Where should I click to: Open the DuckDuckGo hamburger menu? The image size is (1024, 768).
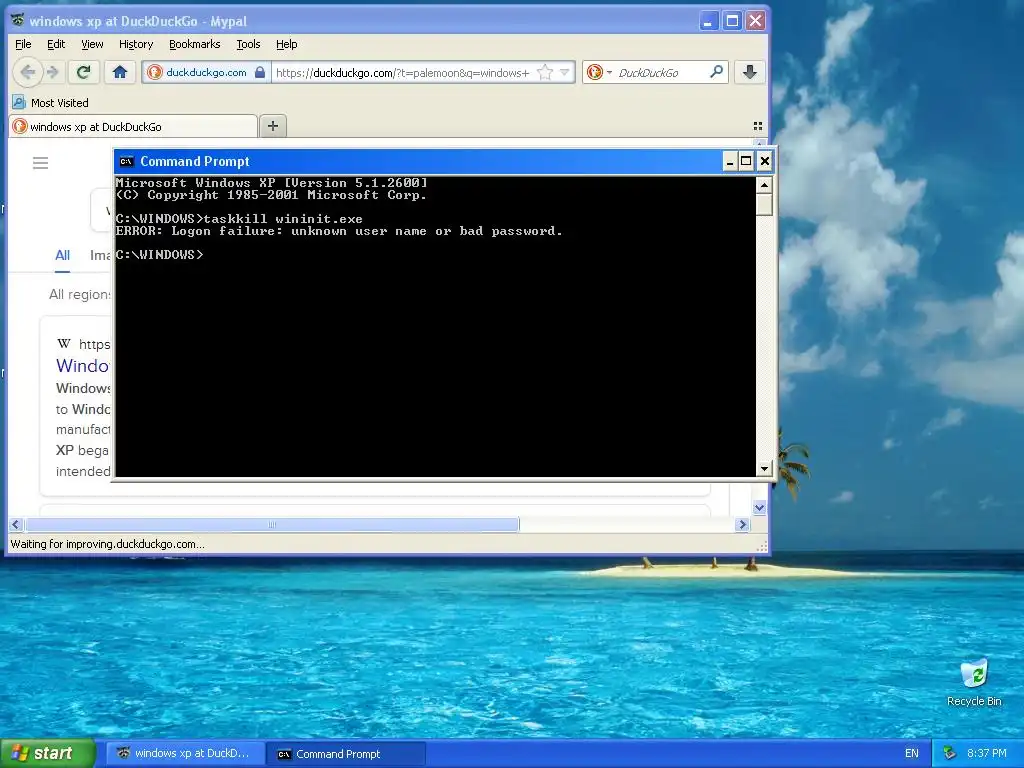(x=40, y=163)
